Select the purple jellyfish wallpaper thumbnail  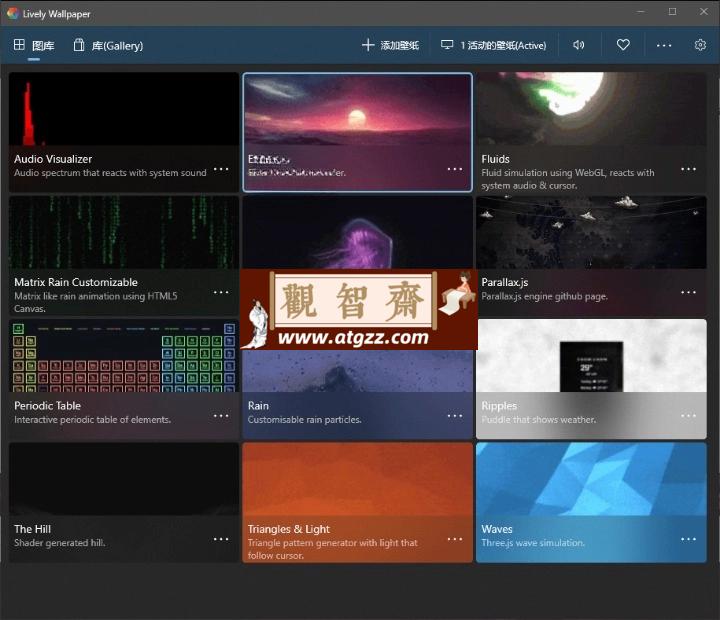(x=358, y=232)
